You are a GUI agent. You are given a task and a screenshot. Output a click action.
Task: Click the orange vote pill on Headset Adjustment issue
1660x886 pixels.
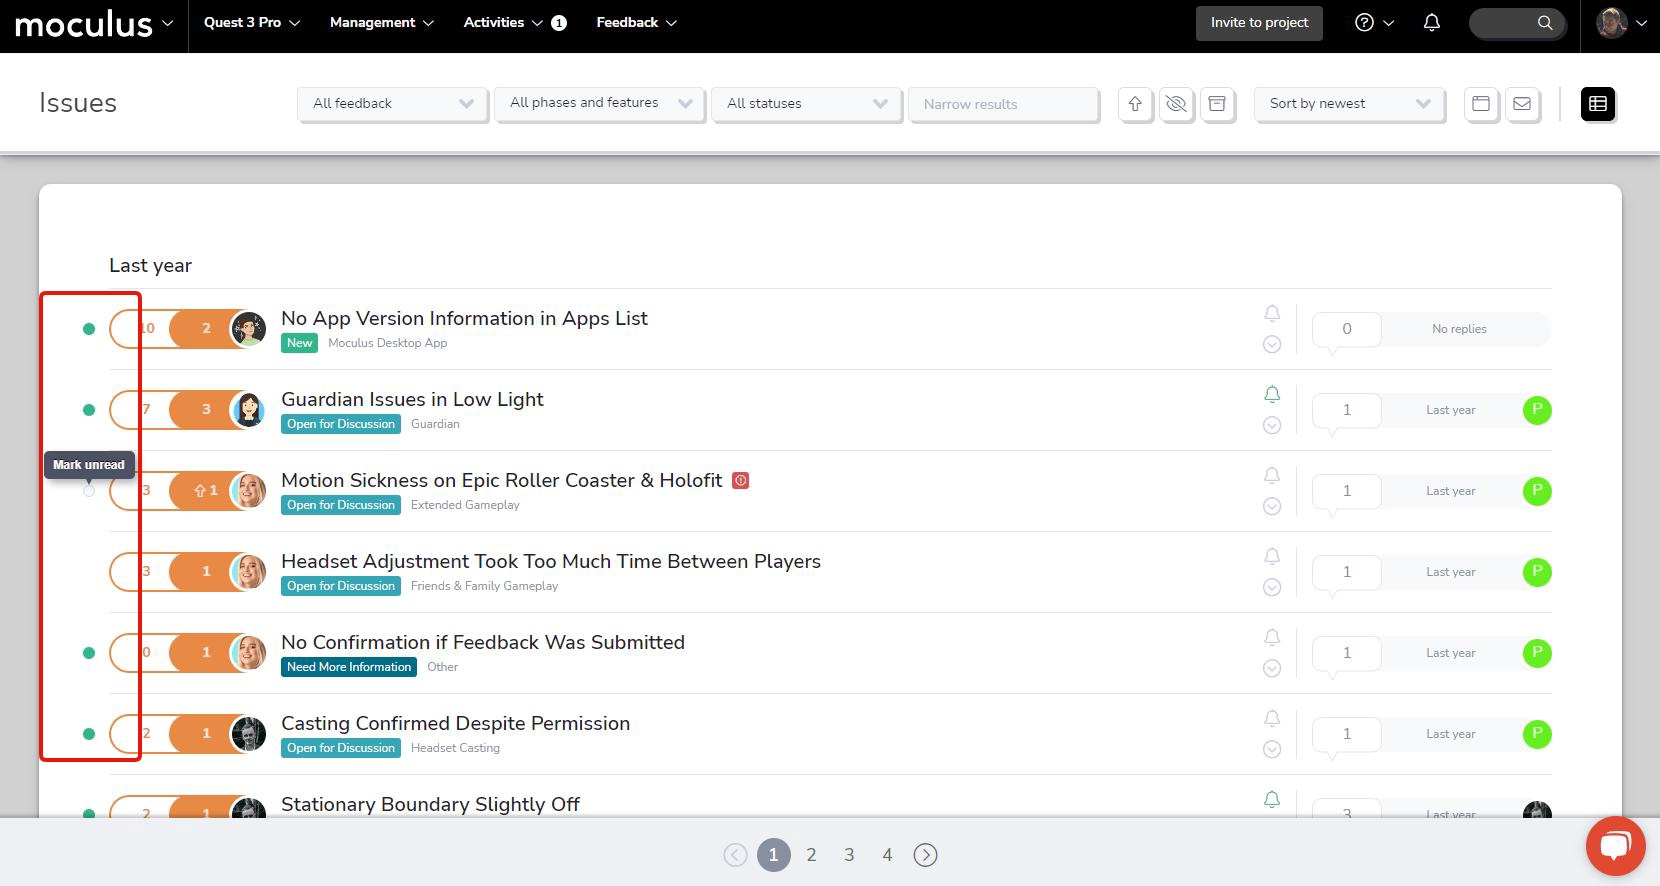coord(205,572)
